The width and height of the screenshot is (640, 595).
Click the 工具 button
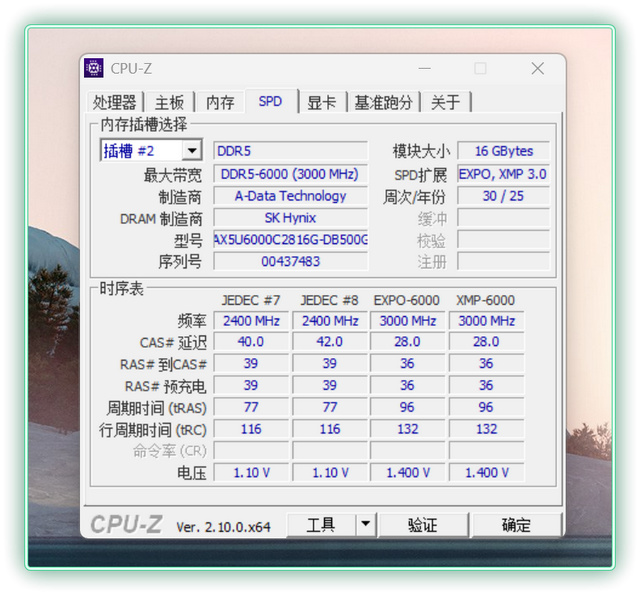[x=321, y=524]
